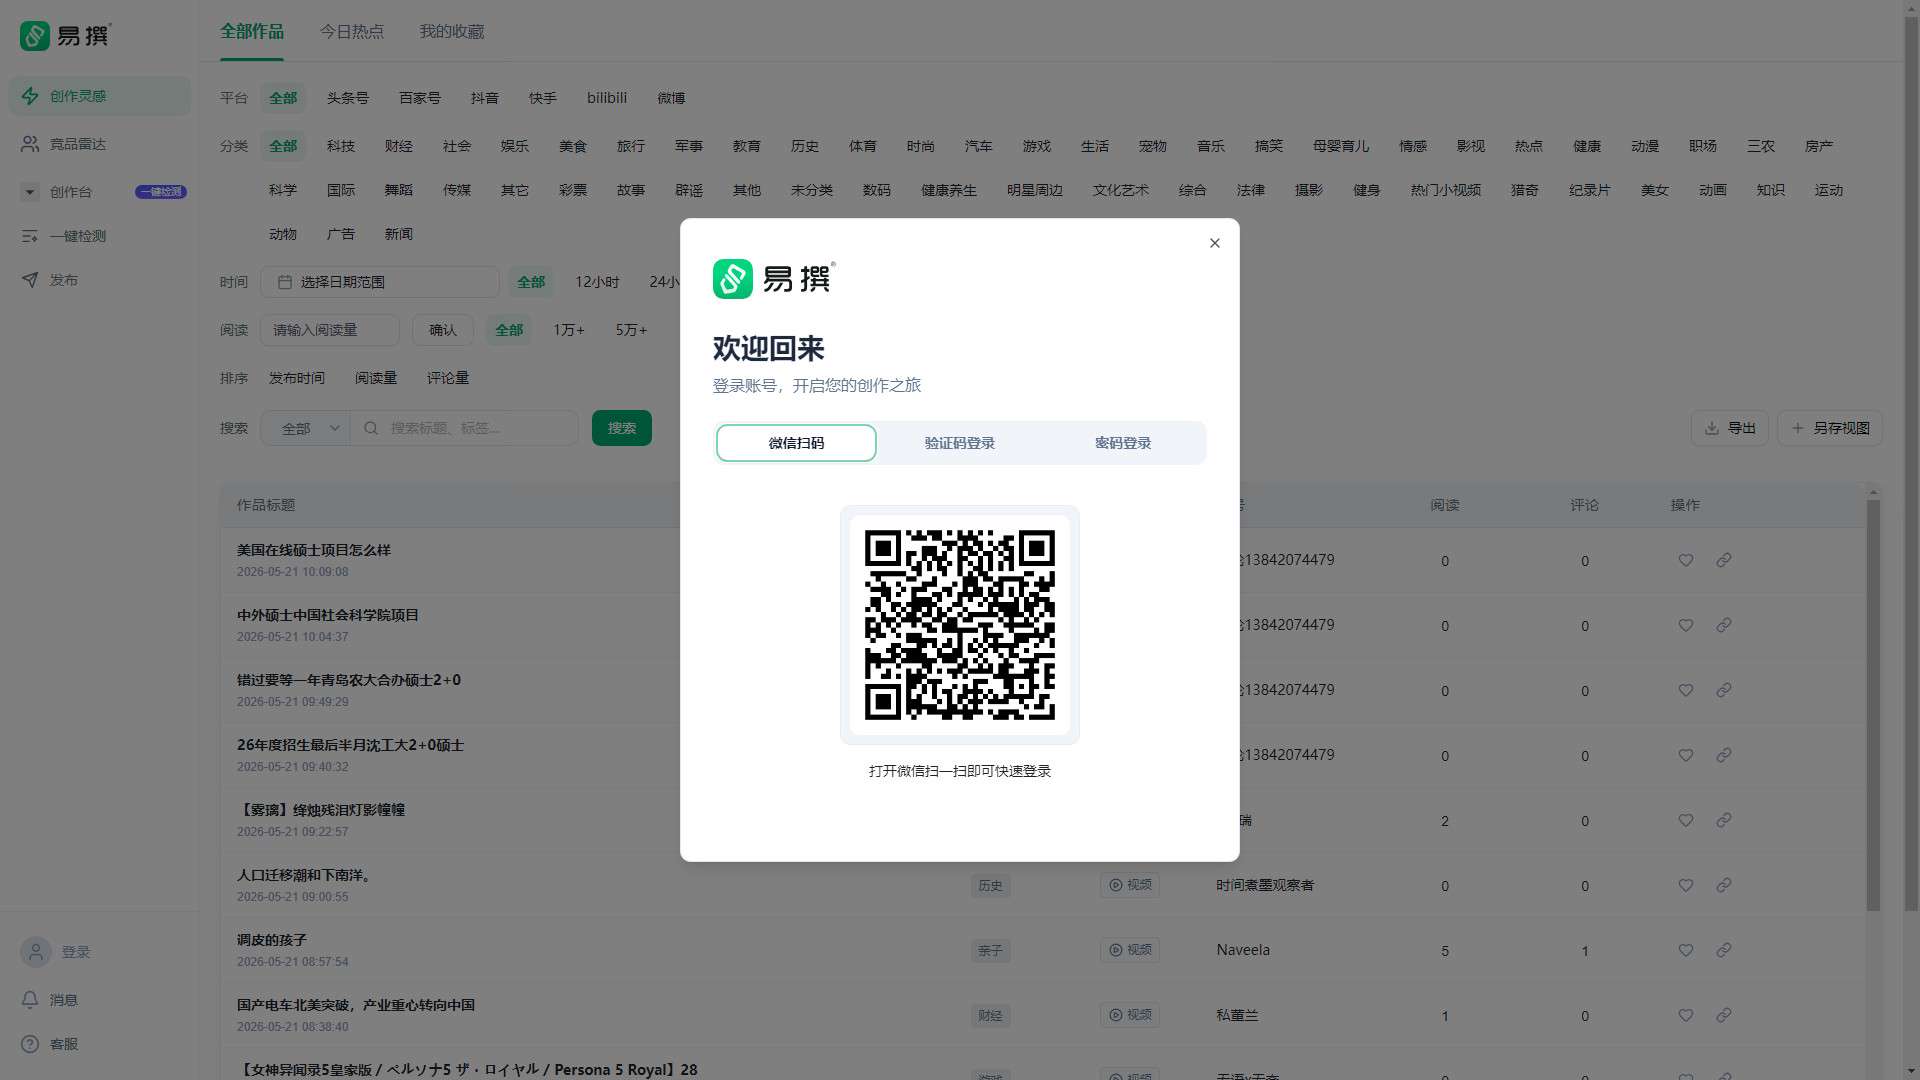Select the 微信扫码 login tab
This screenshot has height=1080, width=1920.
pyautogui.click(x=796, y=443)
